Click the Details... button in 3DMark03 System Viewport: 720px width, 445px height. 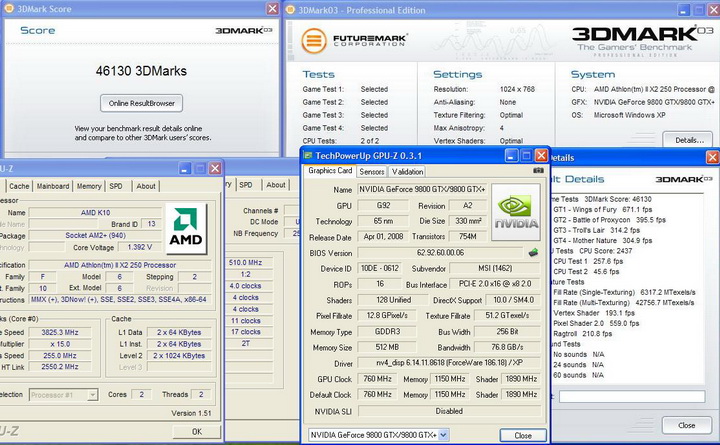click(687, 140)
